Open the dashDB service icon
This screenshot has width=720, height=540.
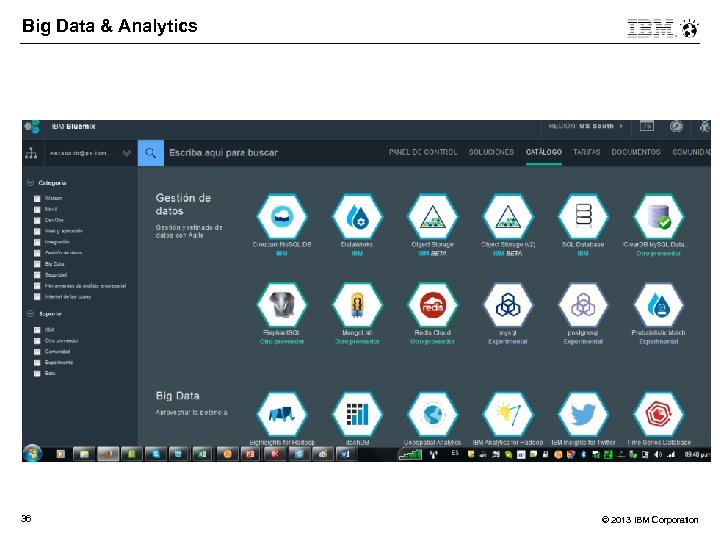357,414
